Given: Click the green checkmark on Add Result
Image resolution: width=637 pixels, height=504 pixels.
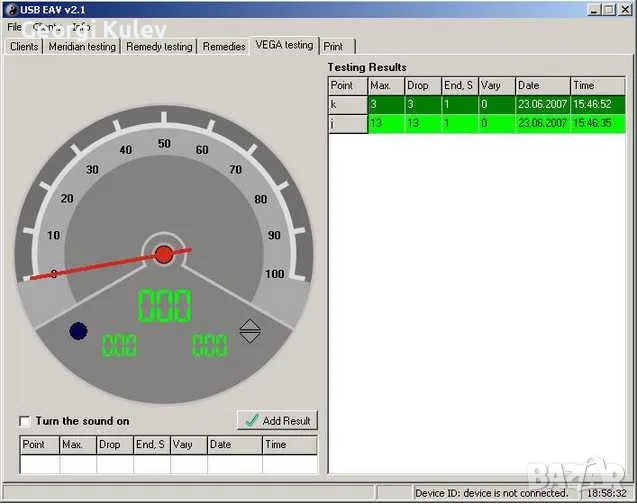Looking at the screenshot, I should [x=251, y=421].
